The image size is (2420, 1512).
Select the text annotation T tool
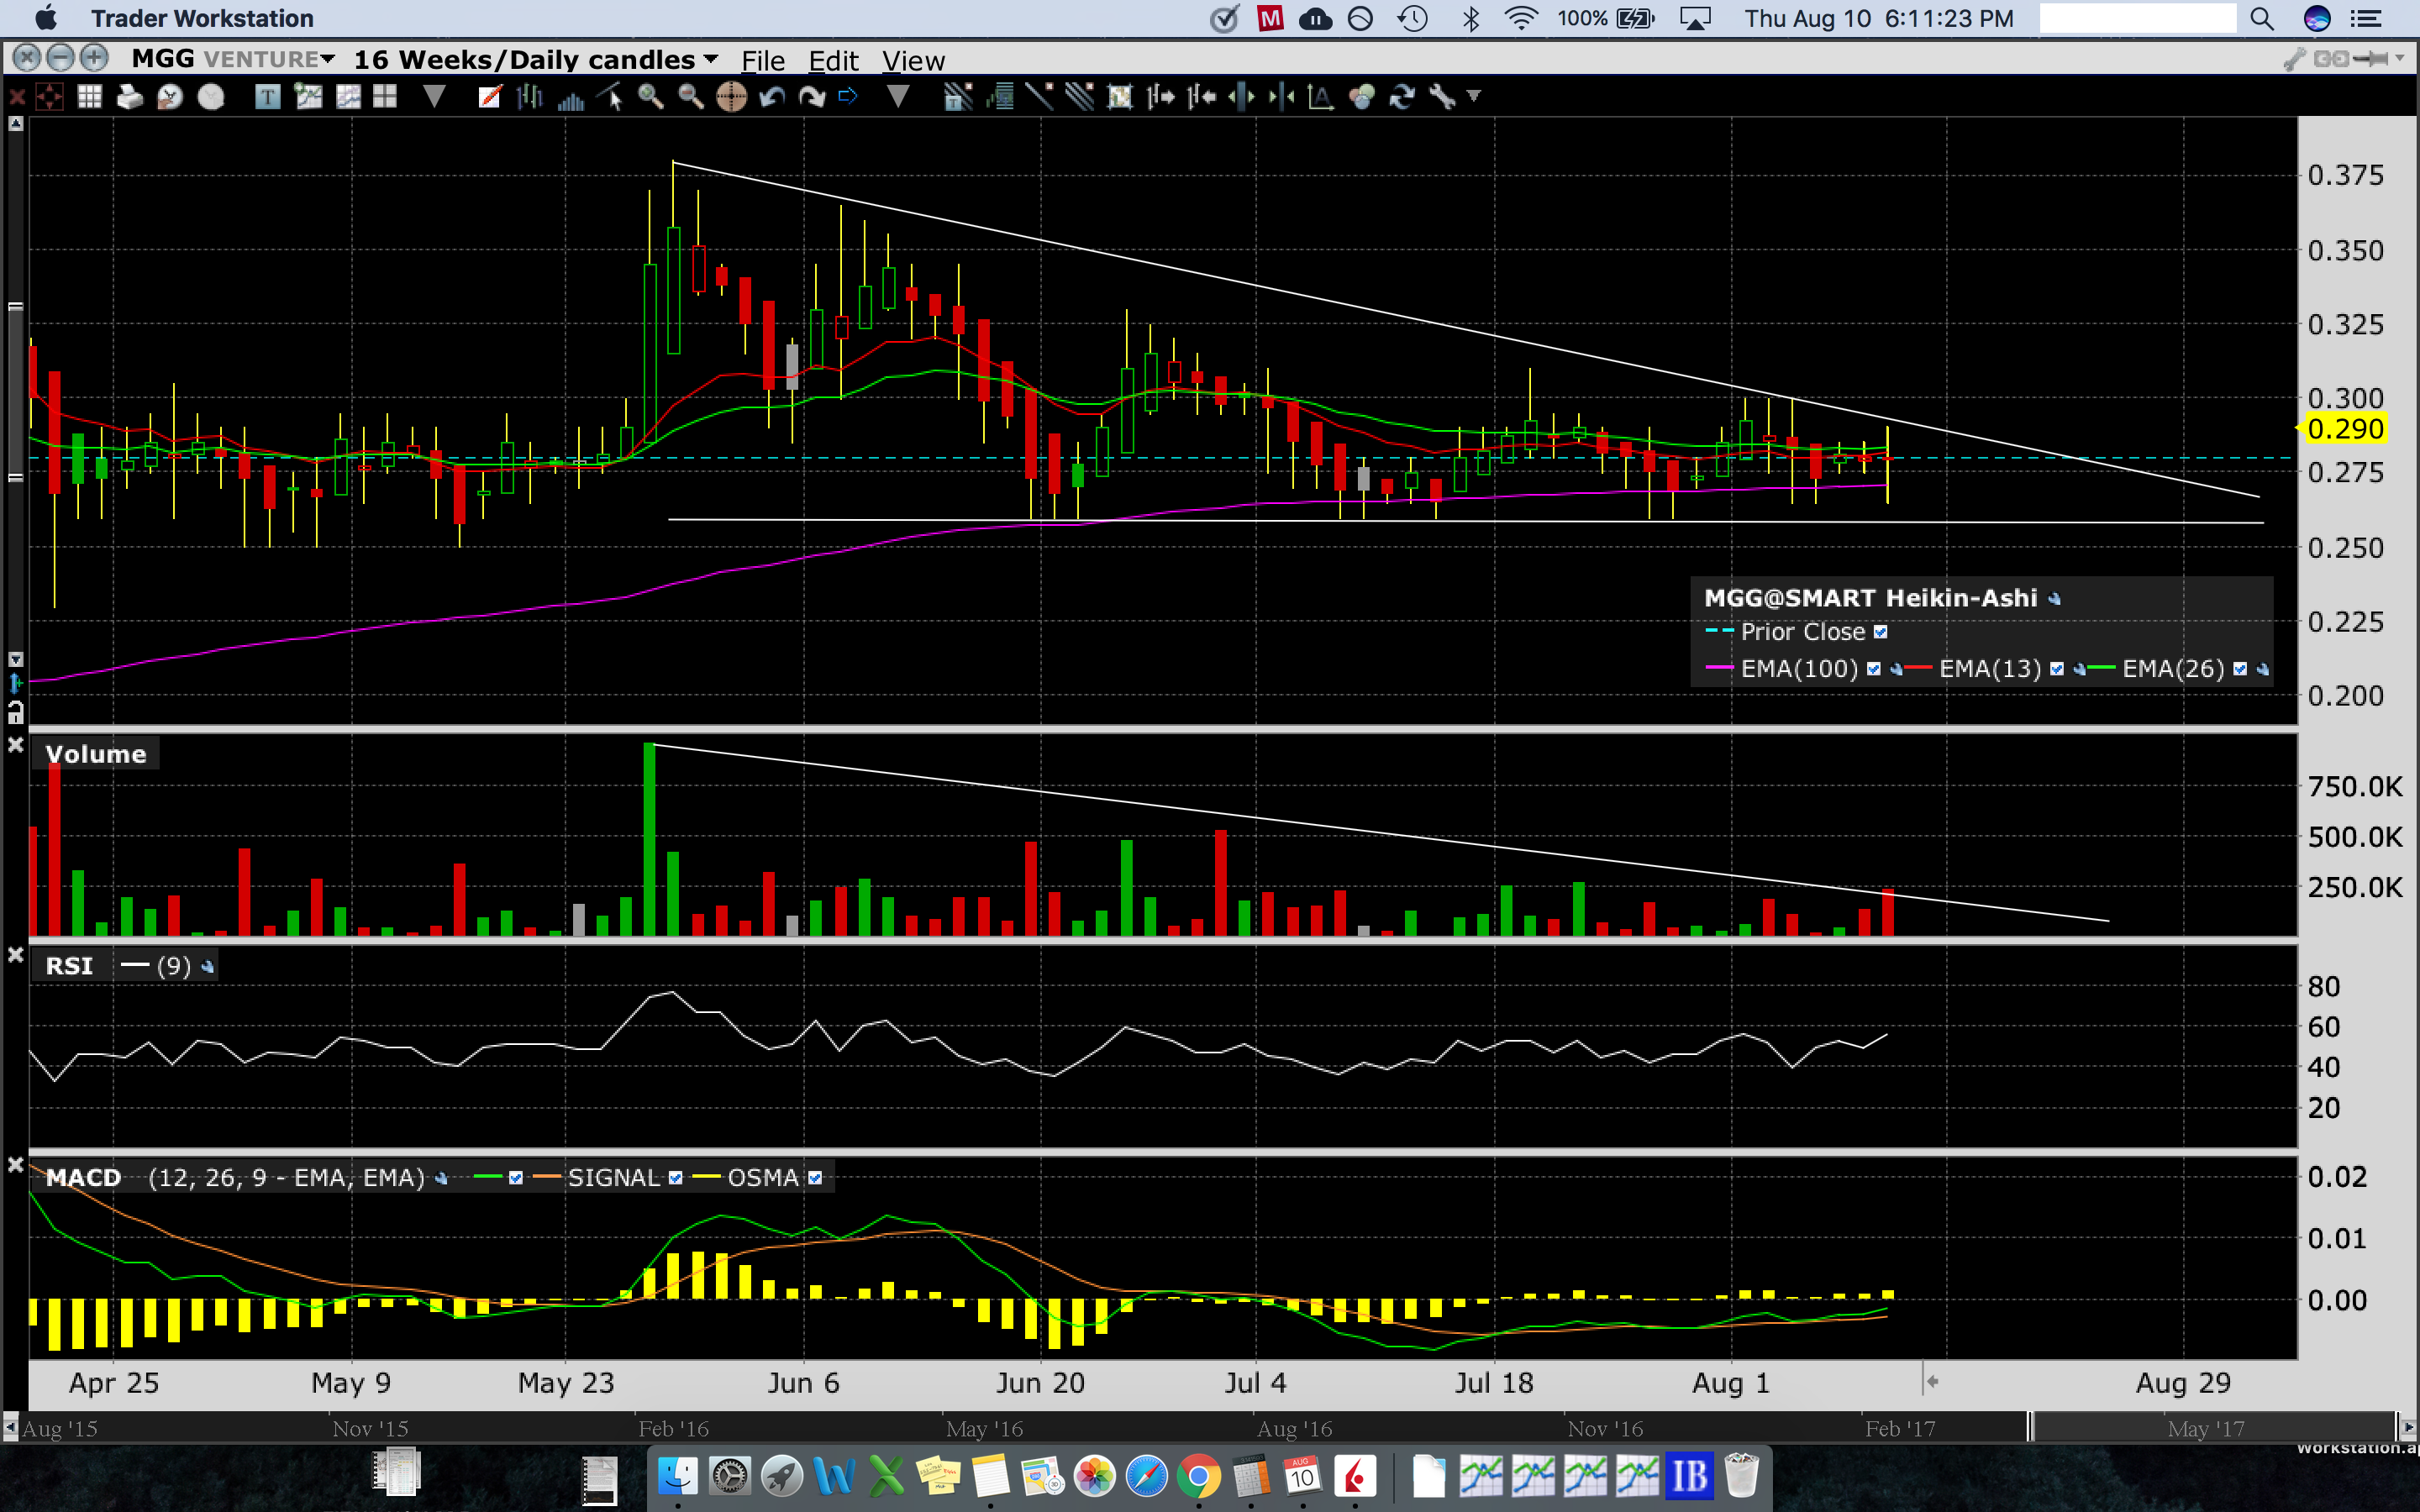267,97
